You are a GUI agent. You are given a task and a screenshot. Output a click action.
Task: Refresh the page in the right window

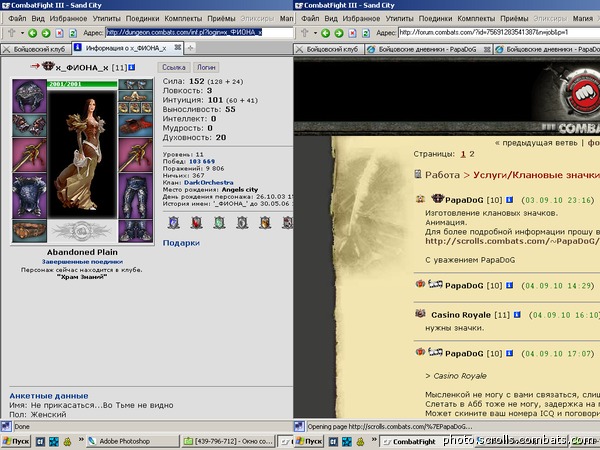366,33
